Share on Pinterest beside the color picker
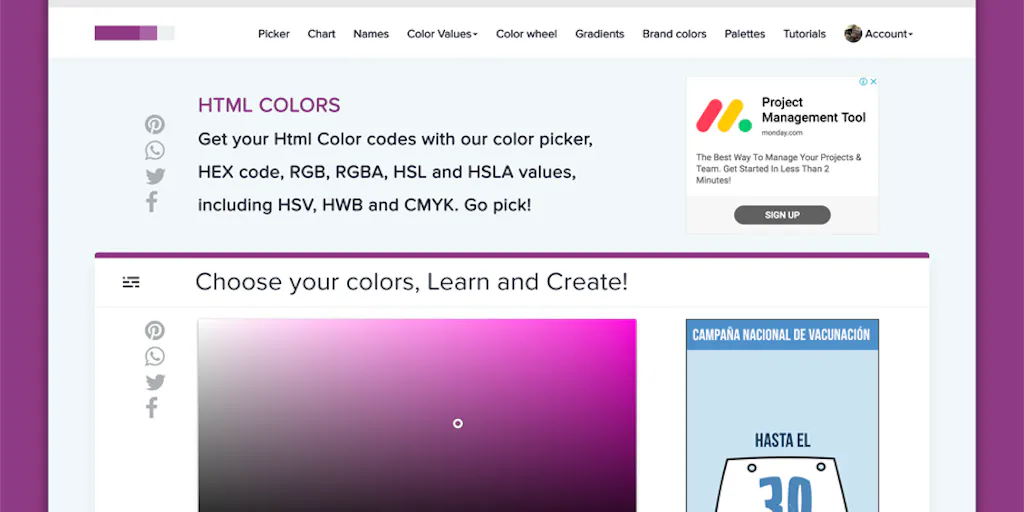The height and width of the screenshot is (512, 1024). [x=155, y=330]
